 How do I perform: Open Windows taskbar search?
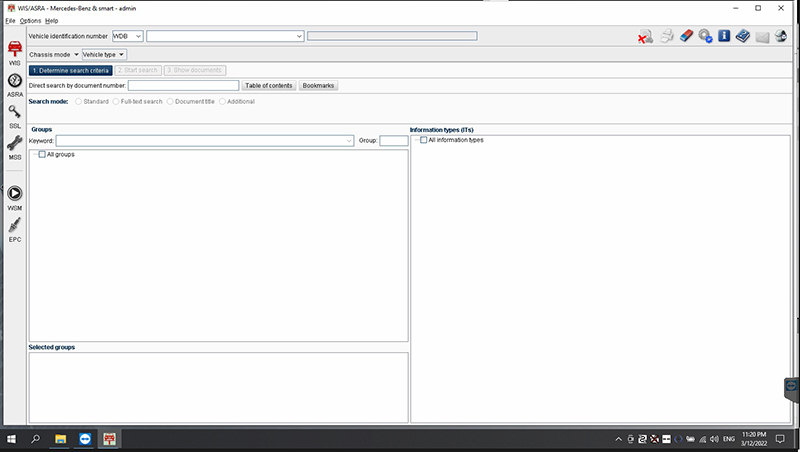click(35, 439)
